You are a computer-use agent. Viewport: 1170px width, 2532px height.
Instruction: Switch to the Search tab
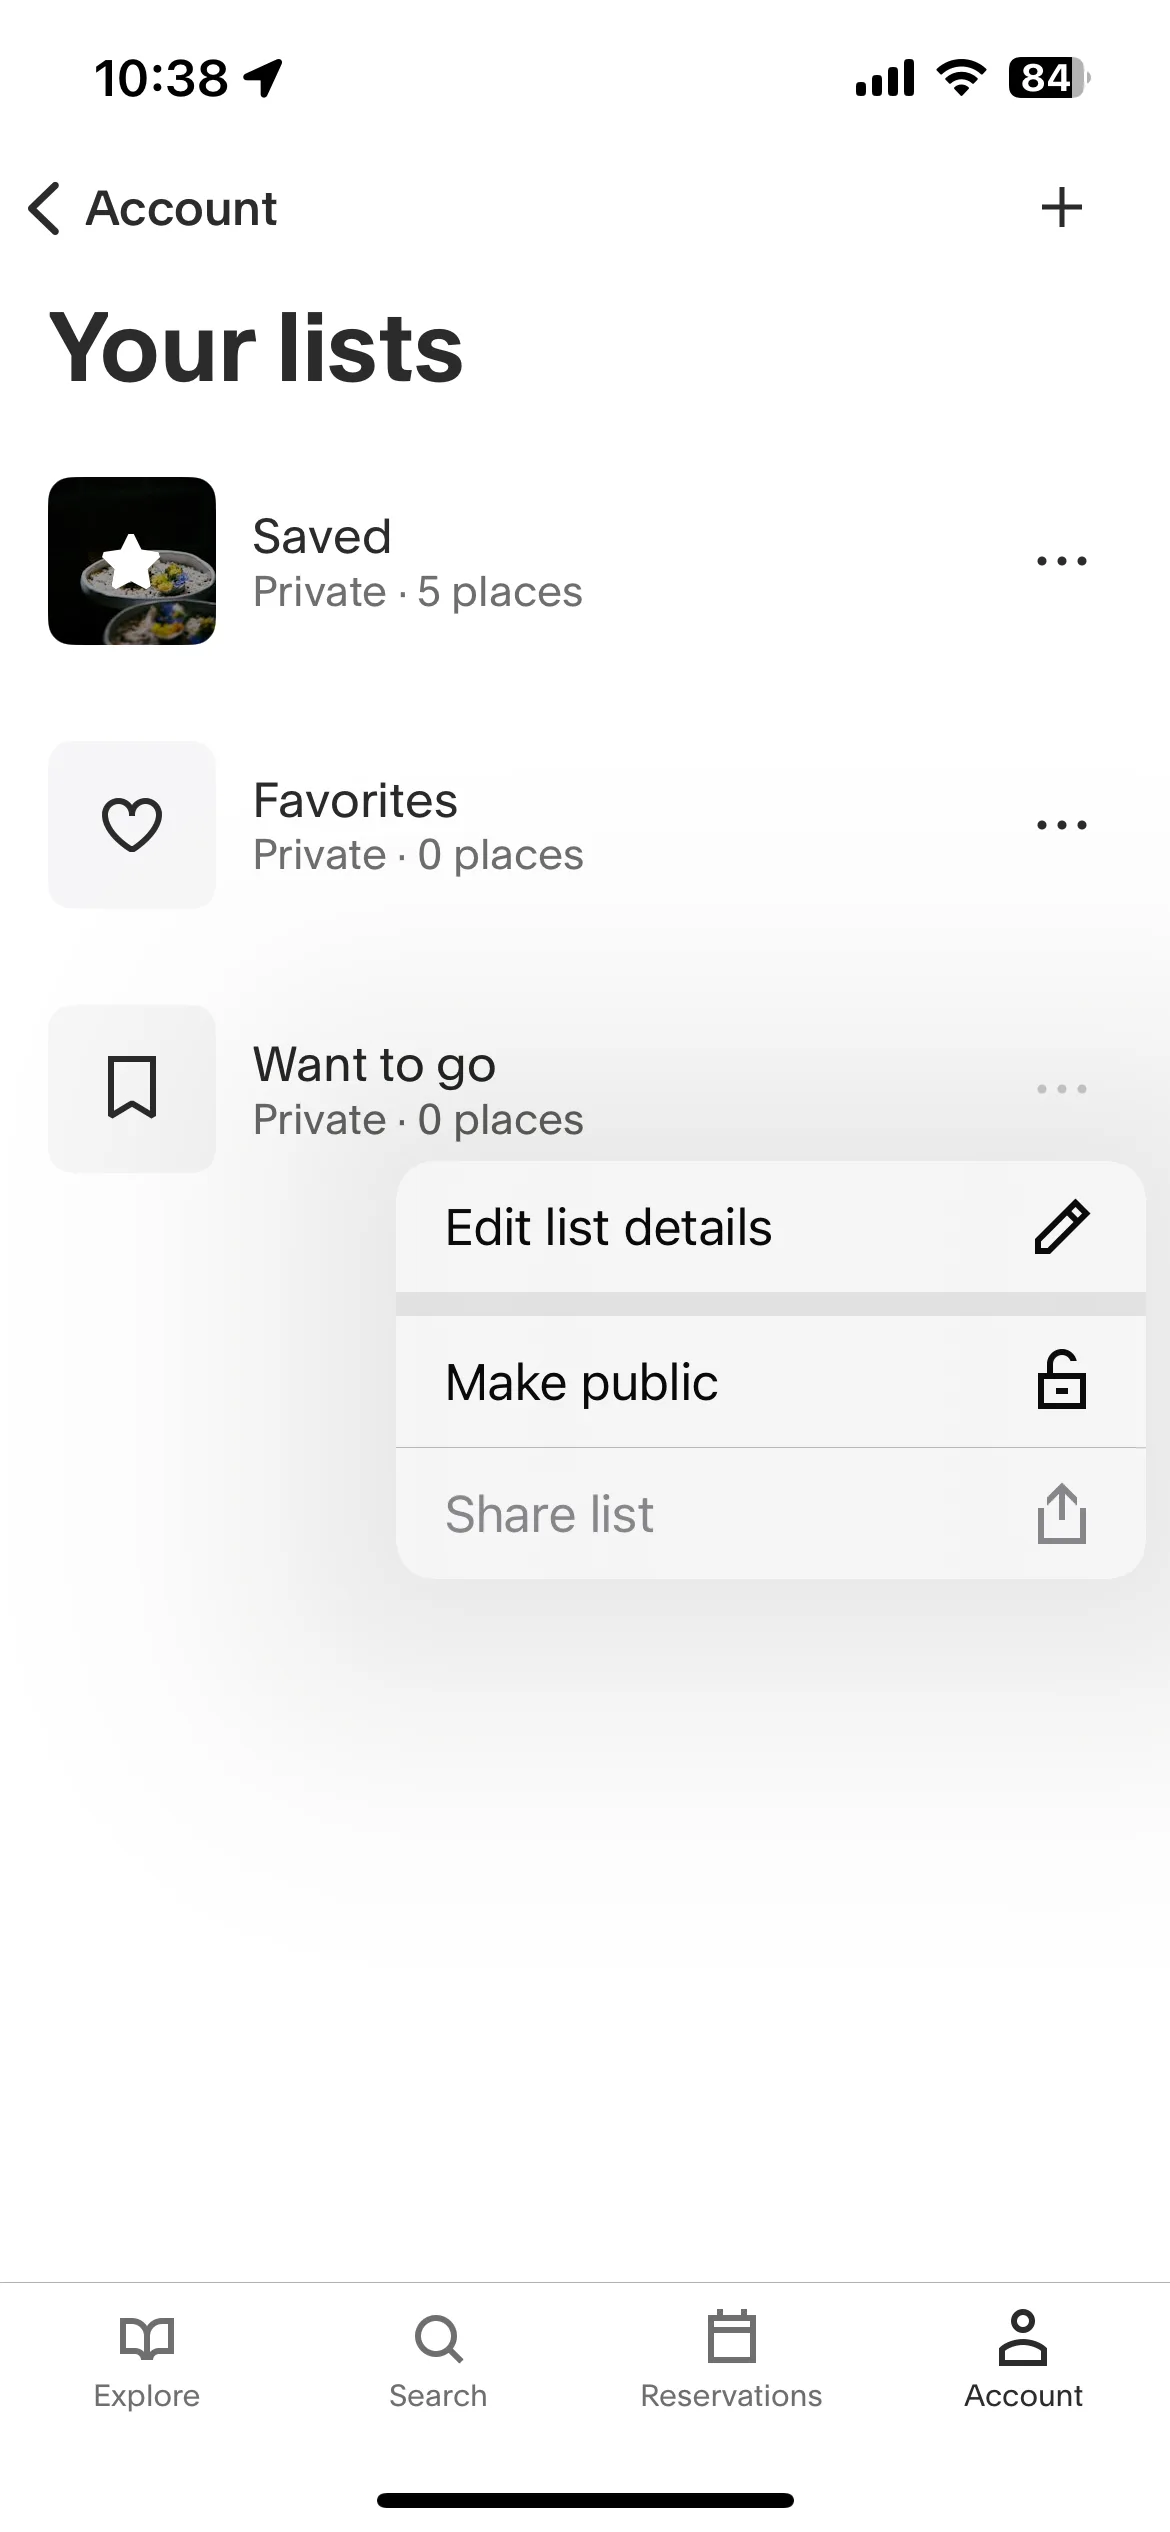click(x=438, y=2360)
